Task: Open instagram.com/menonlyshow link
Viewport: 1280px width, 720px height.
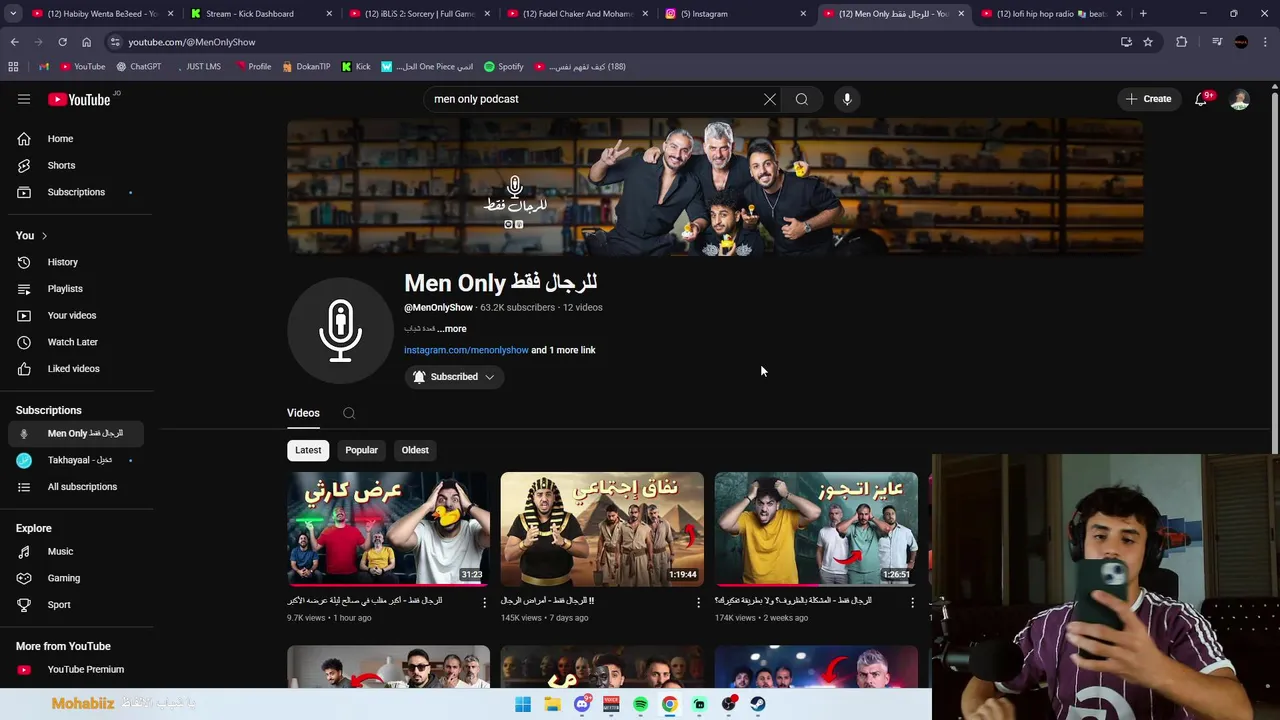Action: (466, 350)
